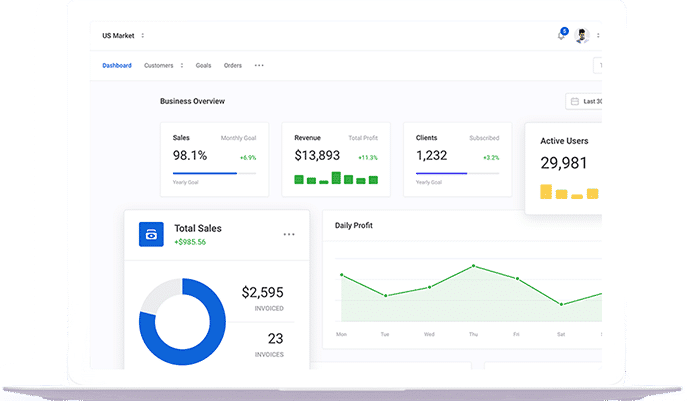Click the calendar icon in date filter

574,101
